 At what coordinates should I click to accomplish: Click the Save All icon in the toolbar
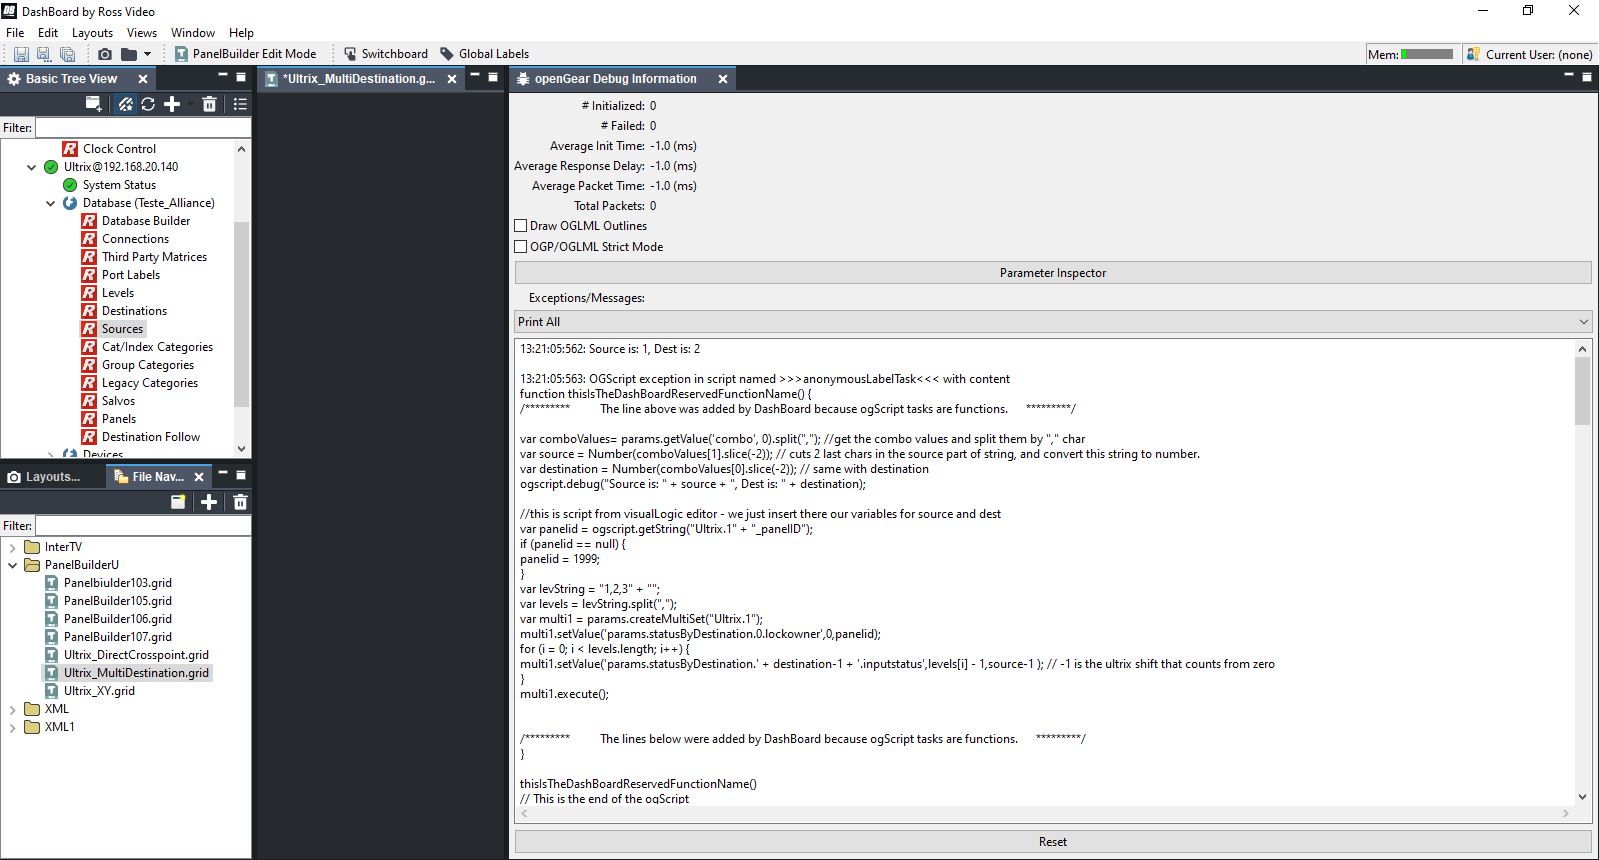(68, 54)
